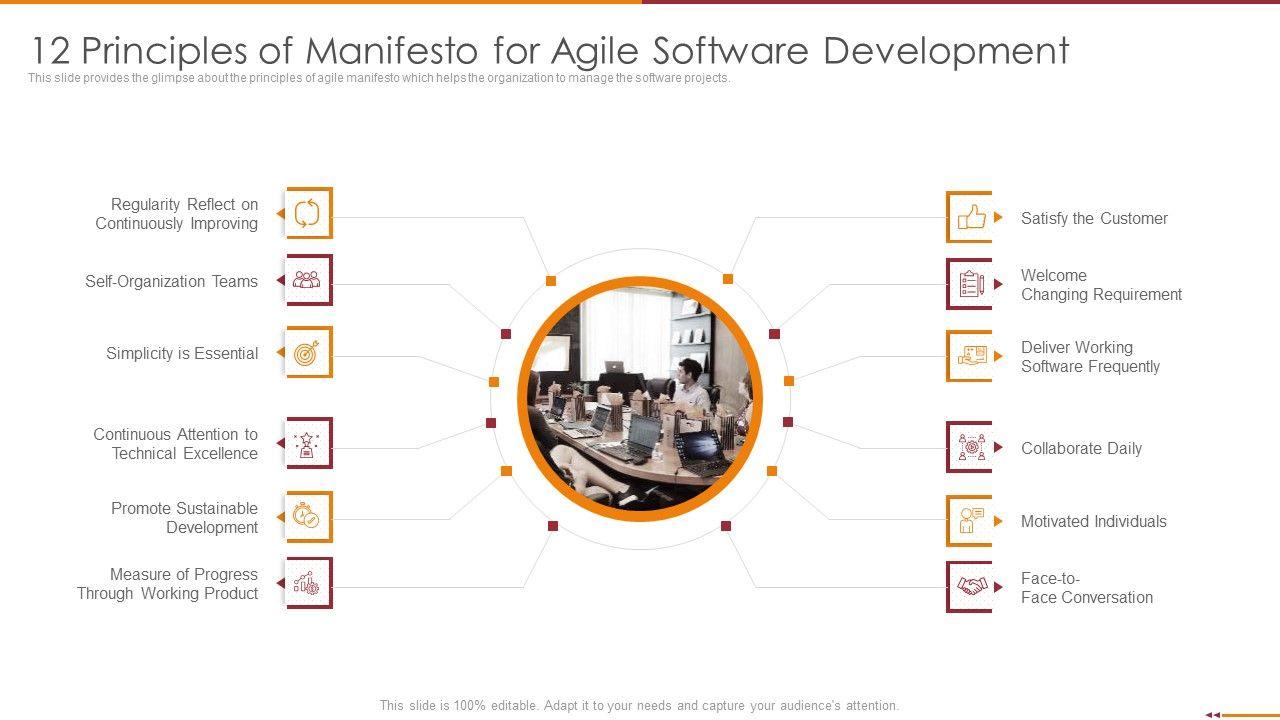This screenshot has height=720, width=1280.
Task: Select the subtitle about agile manifesto principles
Action: 380,78
